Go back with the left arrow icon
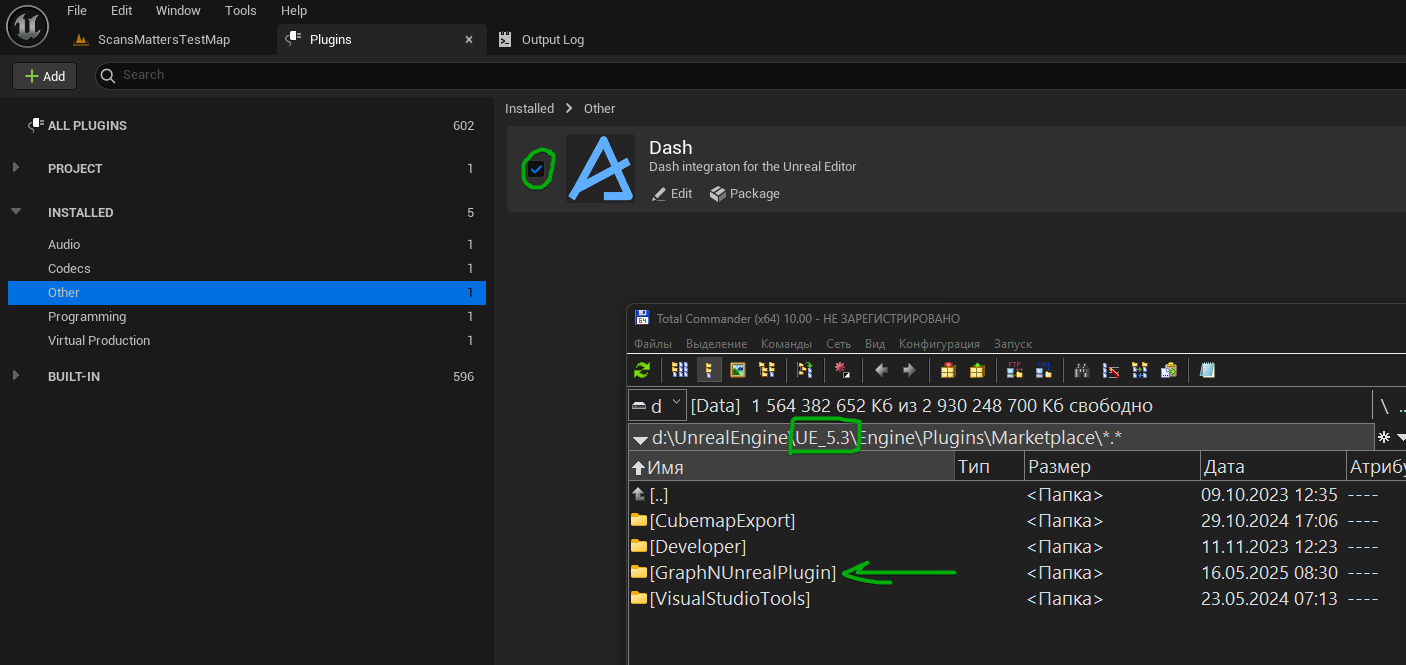 pos(881,370)
